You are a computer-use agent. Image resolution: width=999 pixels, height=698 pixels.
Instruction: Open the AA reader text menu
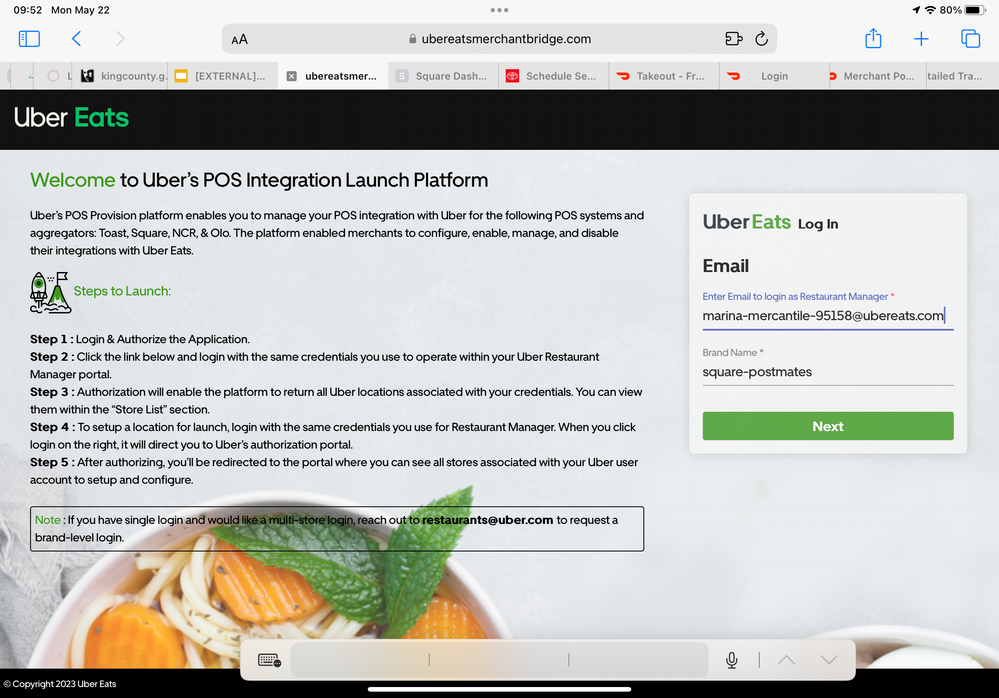(x=239, y=40)
